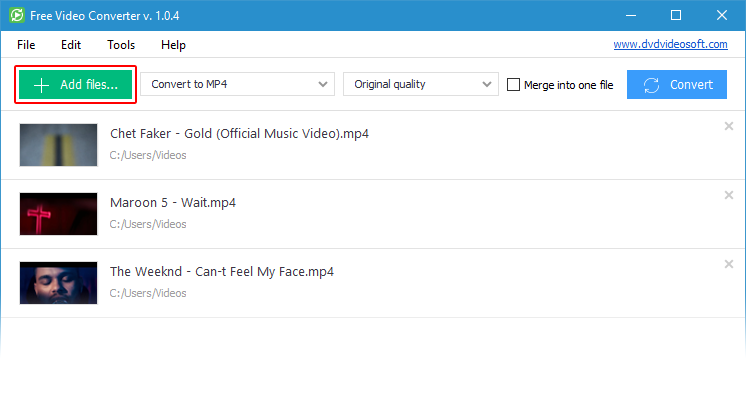Click The Weeknd - Can-t Feel My Face.mp4 filename
This screenshot has height=400, width=746.
pos(222,272)
